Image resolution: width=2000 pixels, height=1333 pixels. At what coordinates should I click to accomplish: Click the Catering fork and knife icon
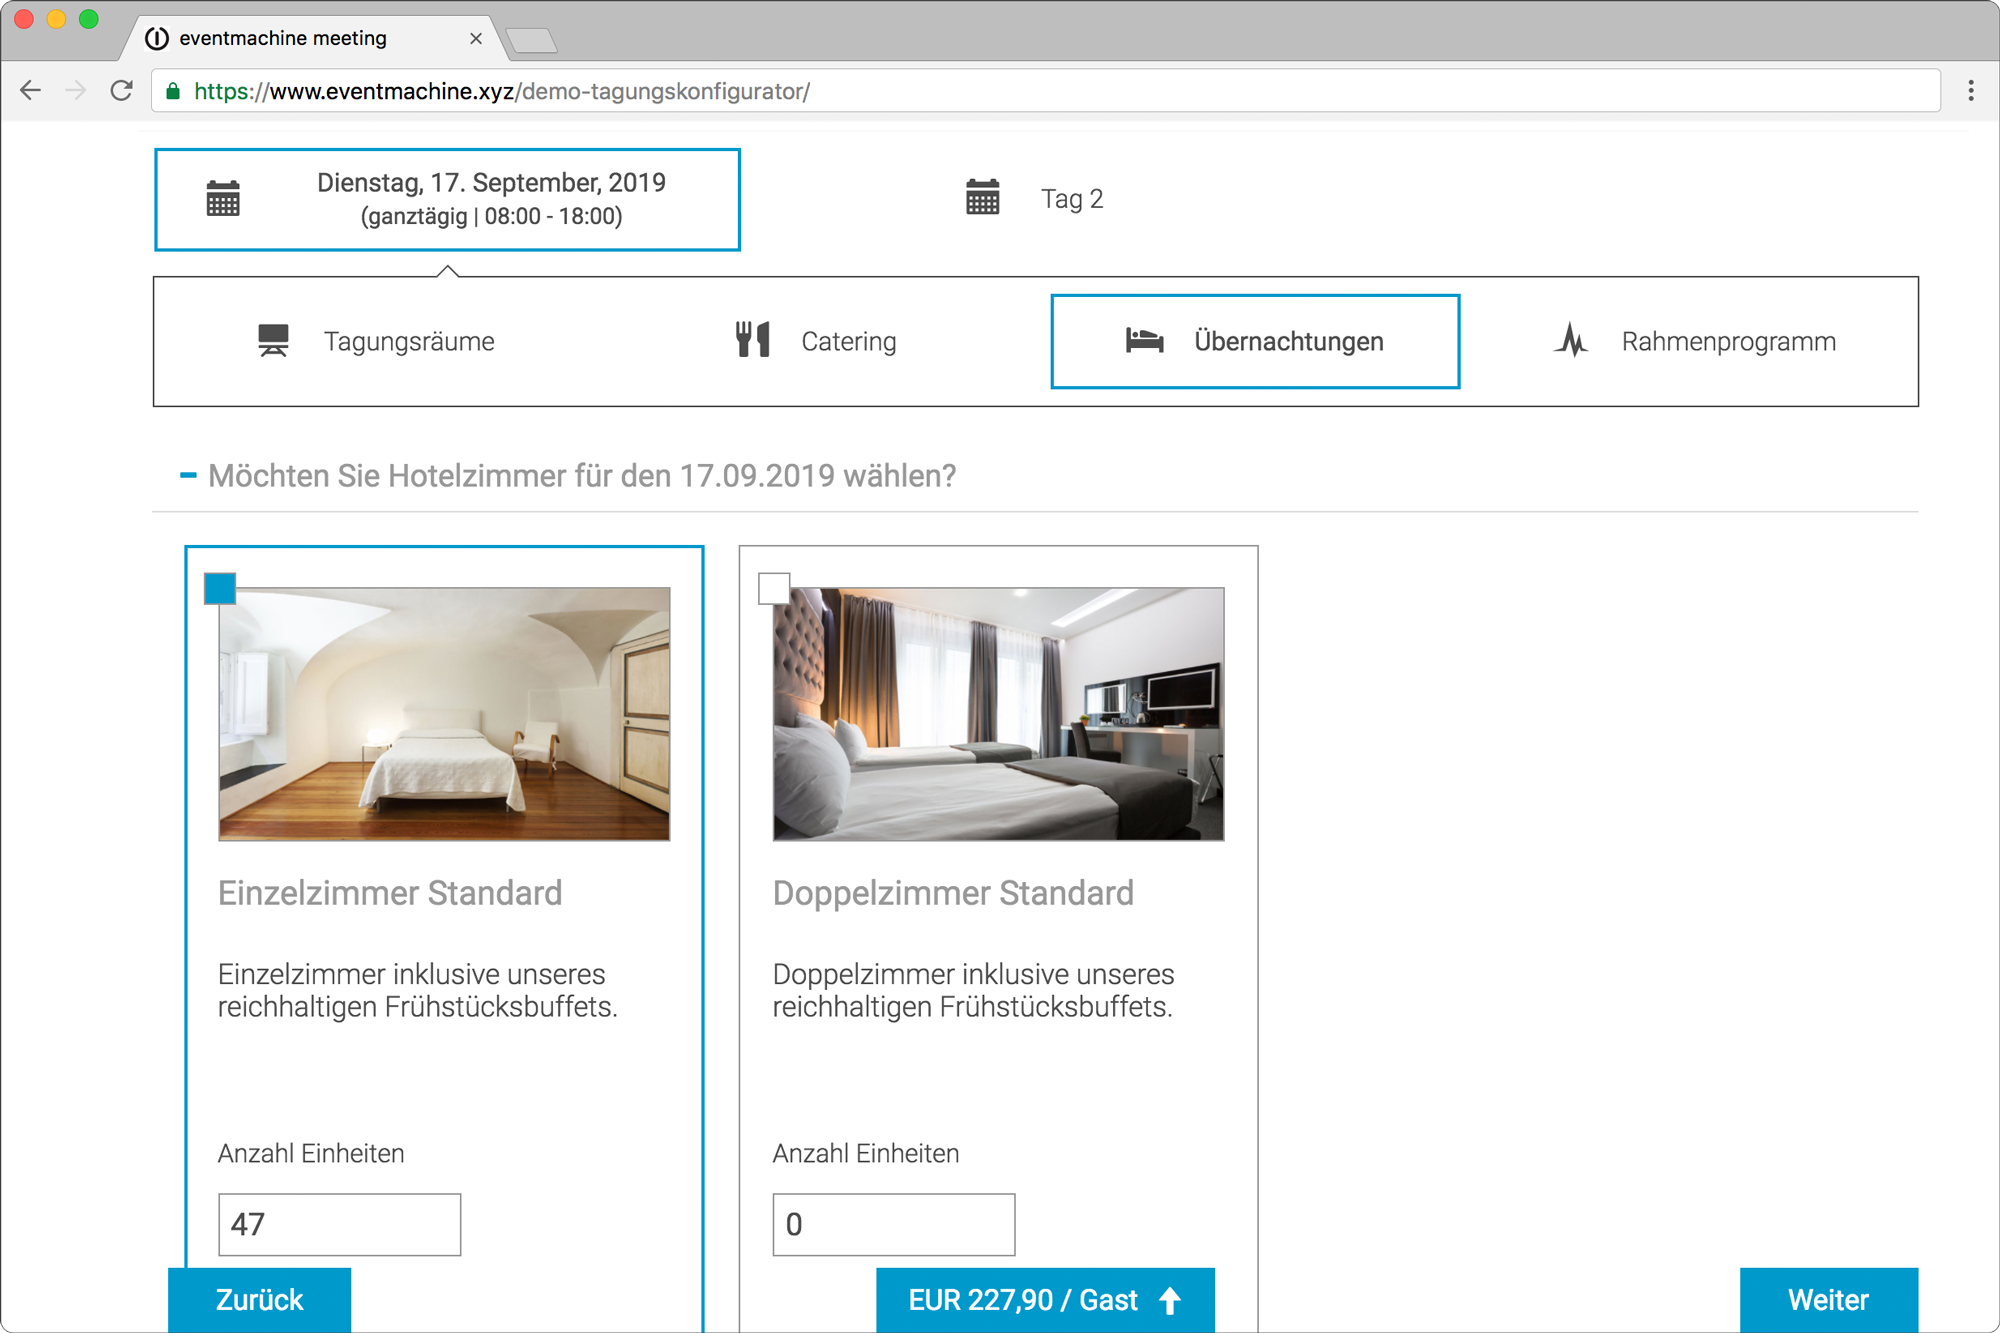click(x=752, y=341)
